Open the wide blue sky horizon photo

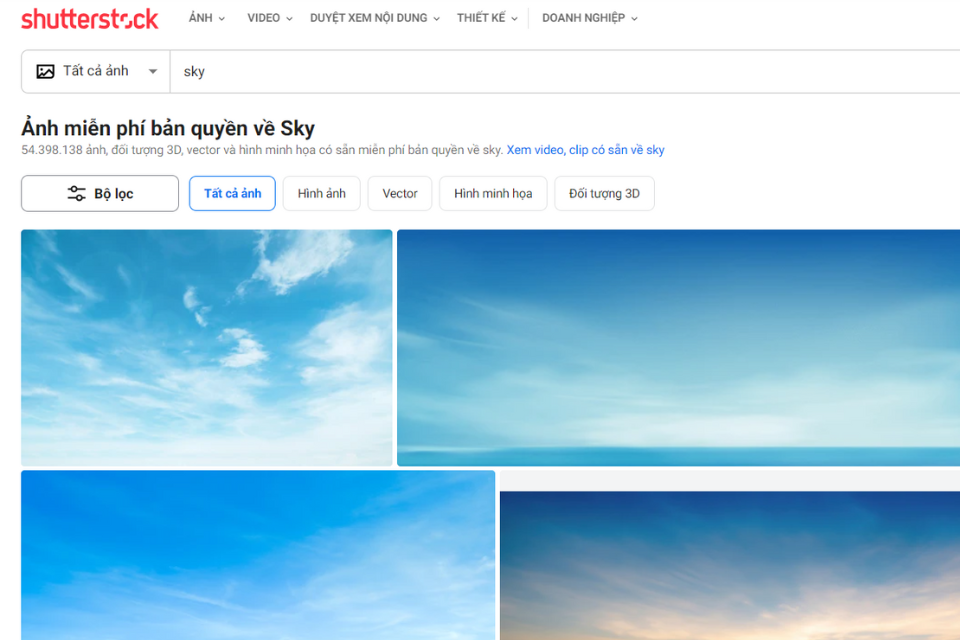pyautogui.click(x=678, y=348)
